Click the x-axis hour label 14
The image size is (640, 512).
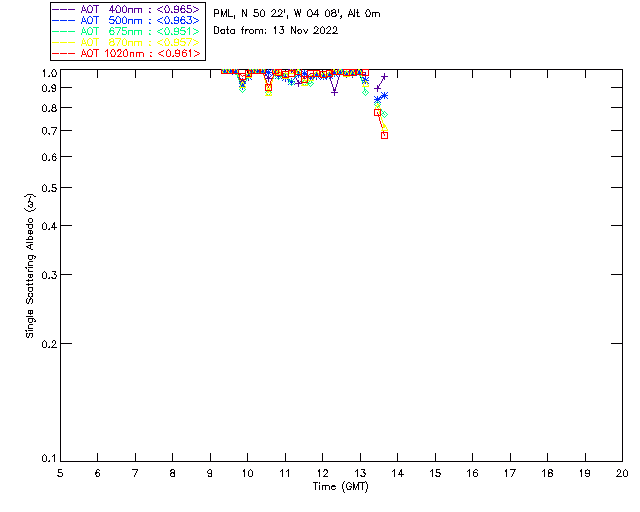pyautogui.click(x=398, y=473)
